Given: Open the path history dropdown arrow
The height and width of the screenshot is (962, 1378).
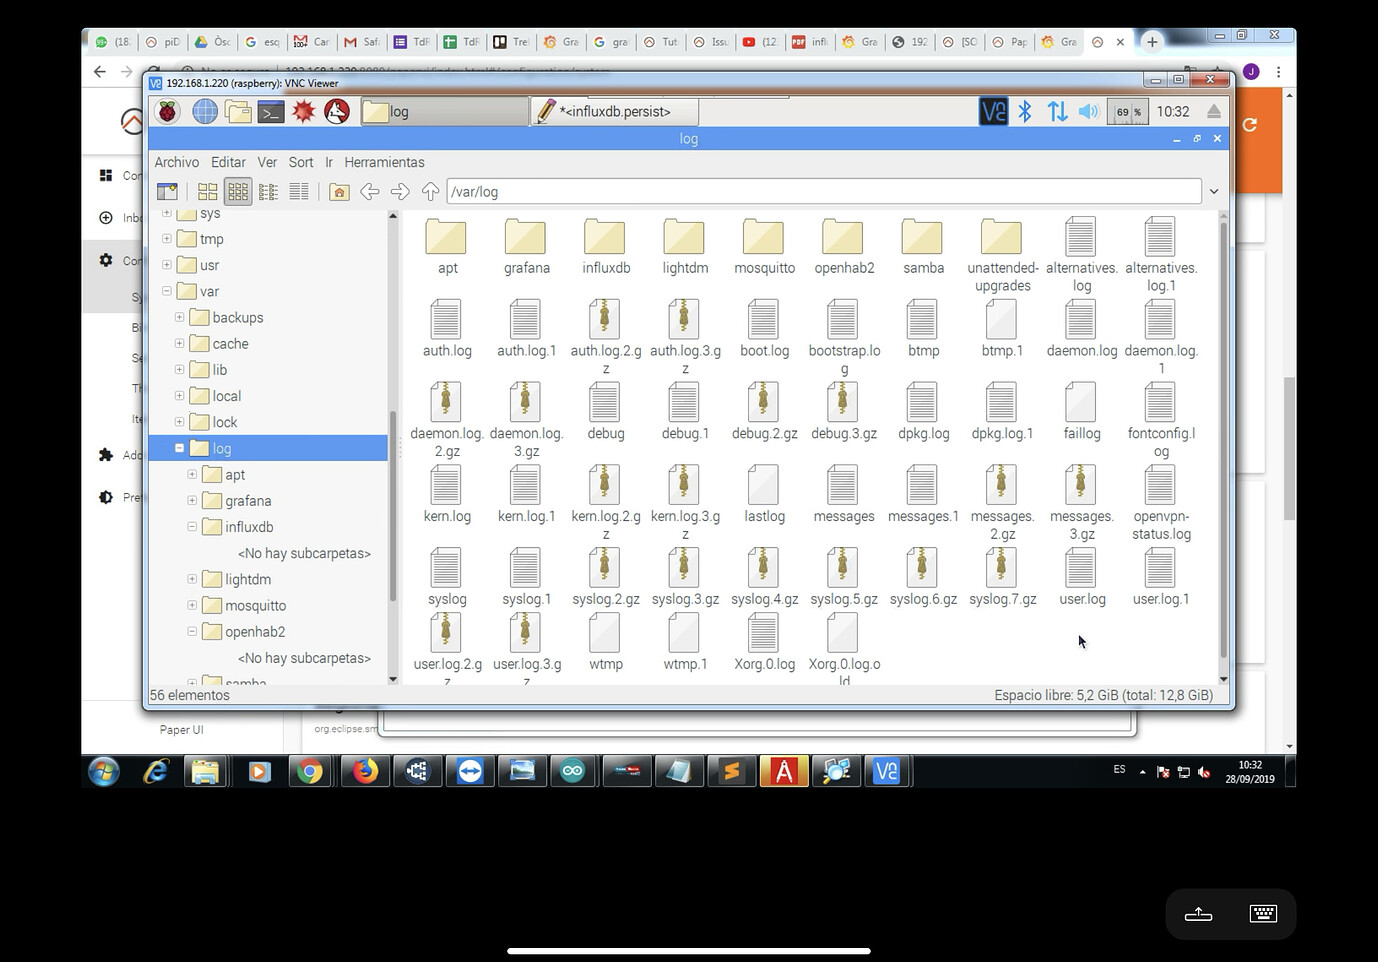Looking at the screenshot, I should (x=1214, y=192).
